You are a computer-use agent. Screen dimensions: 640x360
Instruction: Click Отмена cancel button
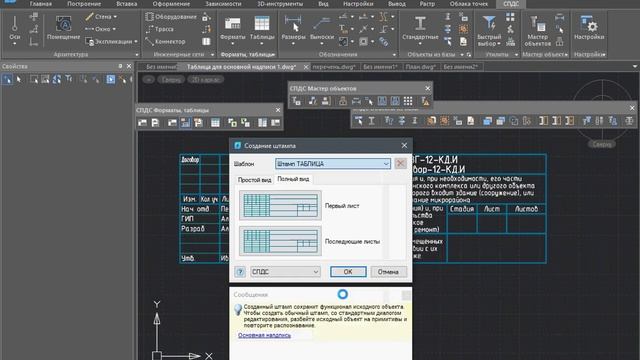[x=388, y=271]
